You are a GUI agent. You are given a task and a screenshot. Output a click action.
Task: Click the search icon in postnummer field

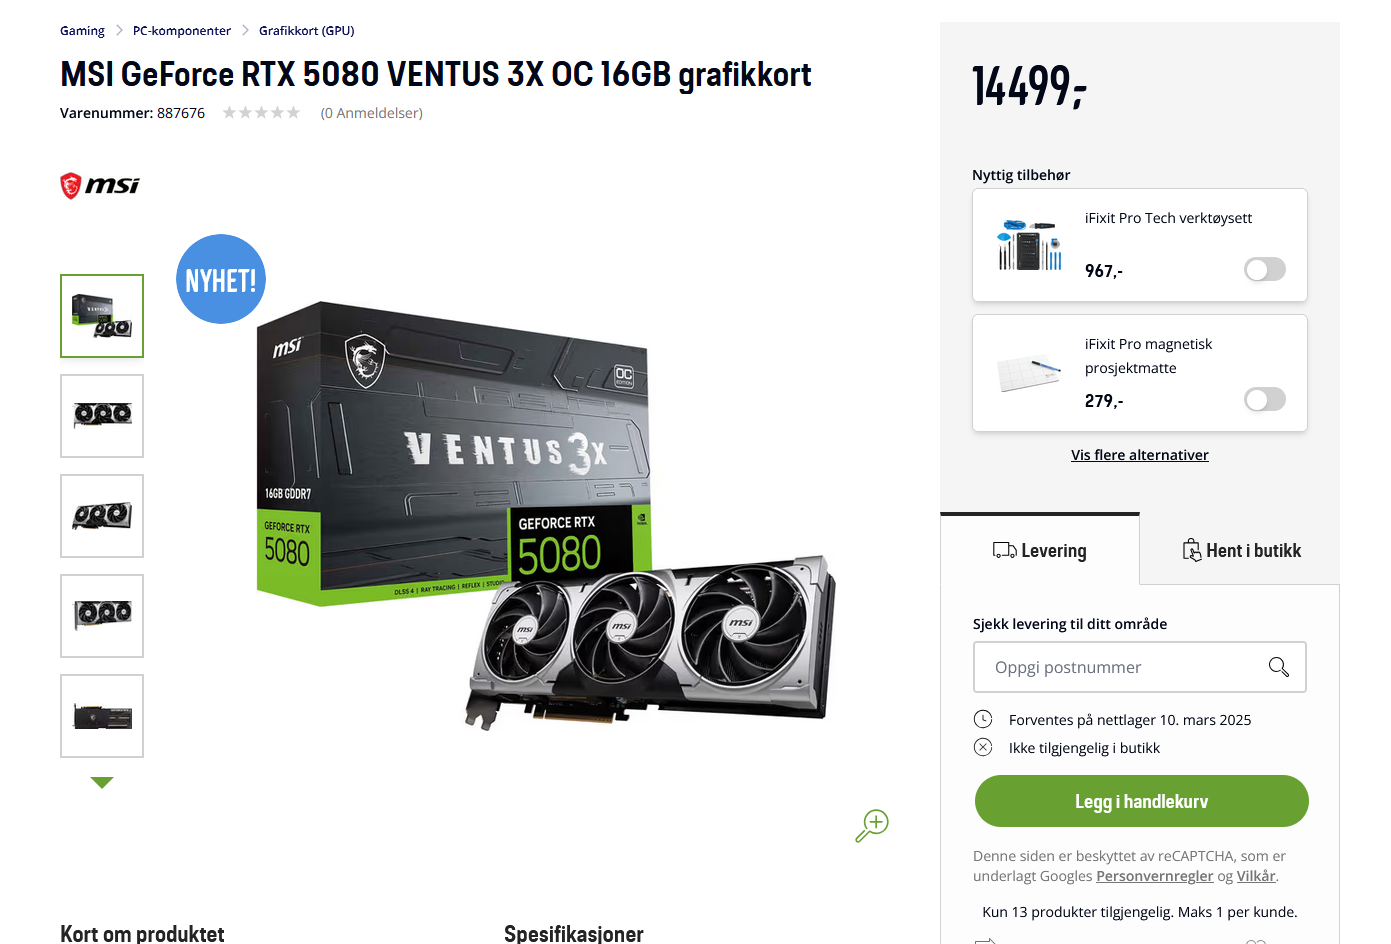[1279, 667]
